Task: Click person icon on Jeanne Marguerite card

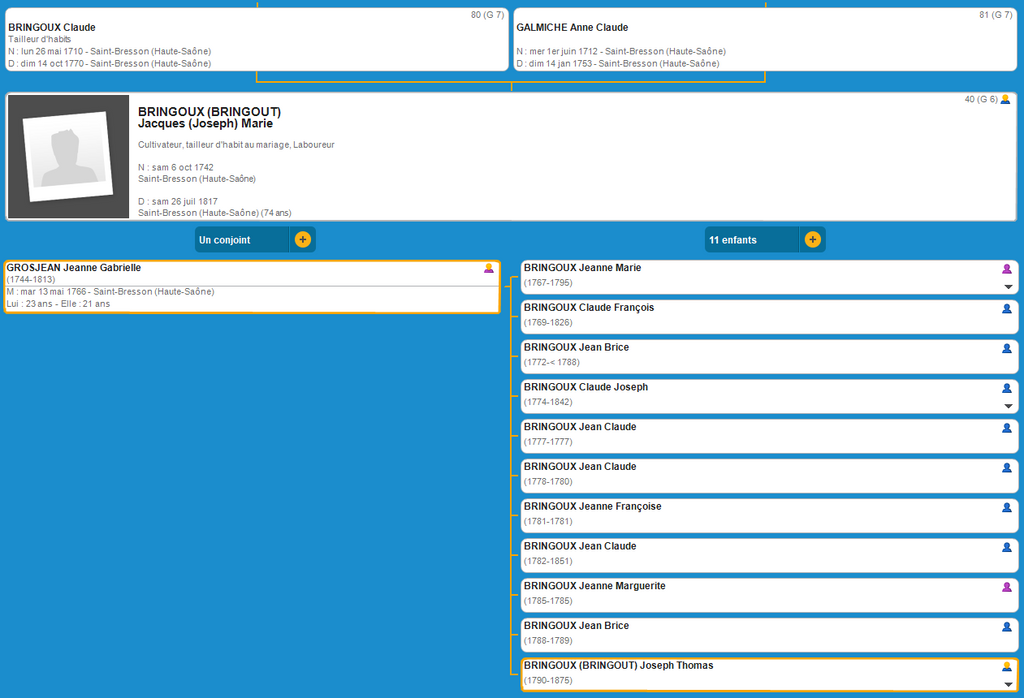Action: (x=1007, y=587)
